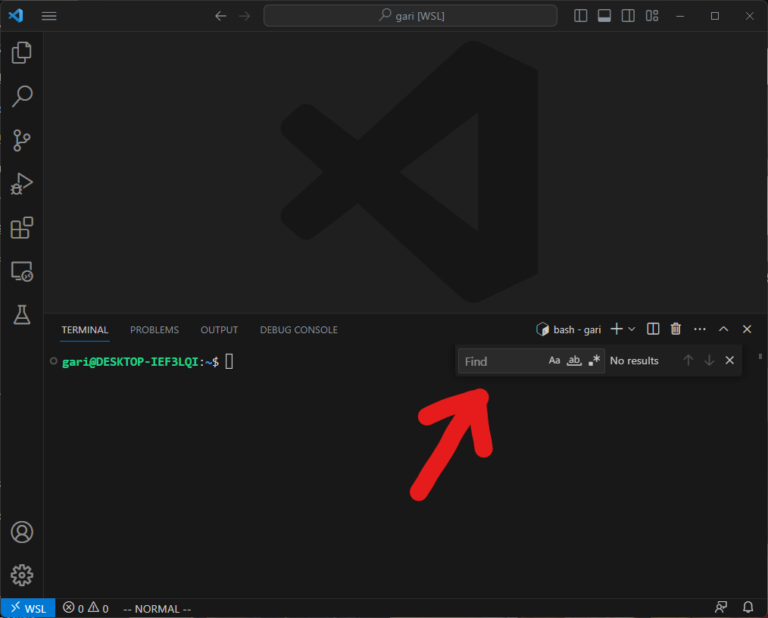The image size is (768, 618).
Task: Open the Manage gear menu
Action: (22, 575)
